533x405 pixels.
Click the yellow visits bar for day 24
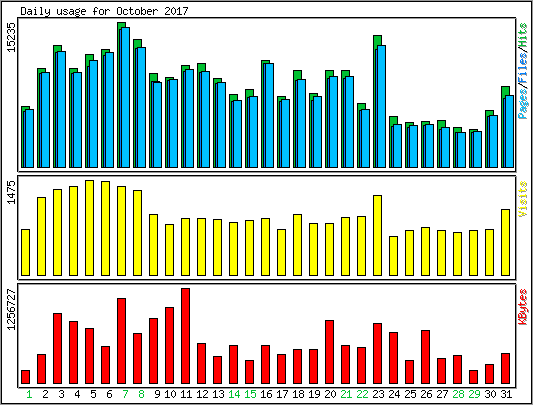click(x=393, y=256)
